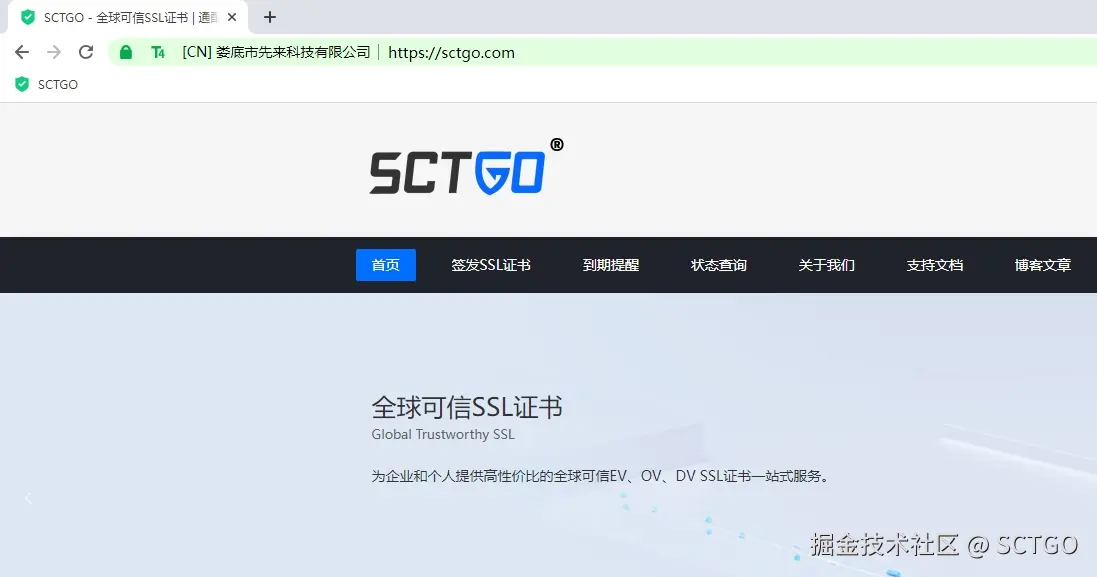
Task: Go to 首页 in the navigation menu
Action: click(385, 265)
